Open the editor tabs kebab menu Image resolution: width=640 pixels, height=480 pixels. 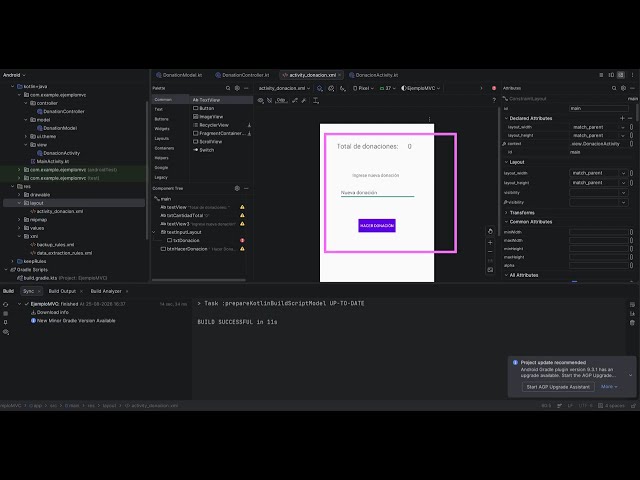632,75
